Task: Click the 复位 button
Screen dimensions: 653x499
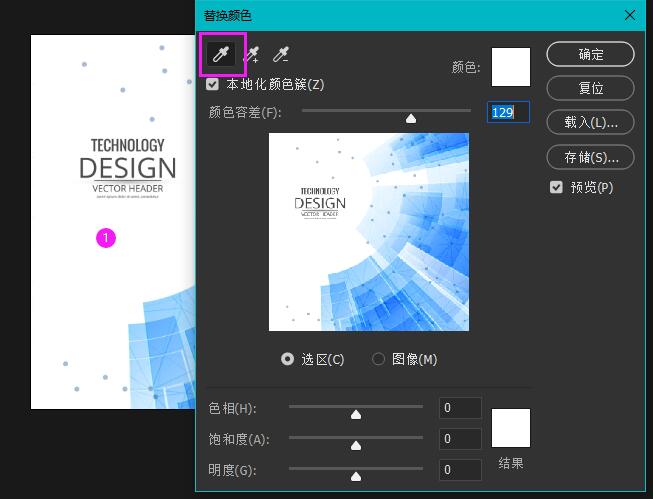Action: click(x=591, y=88)
